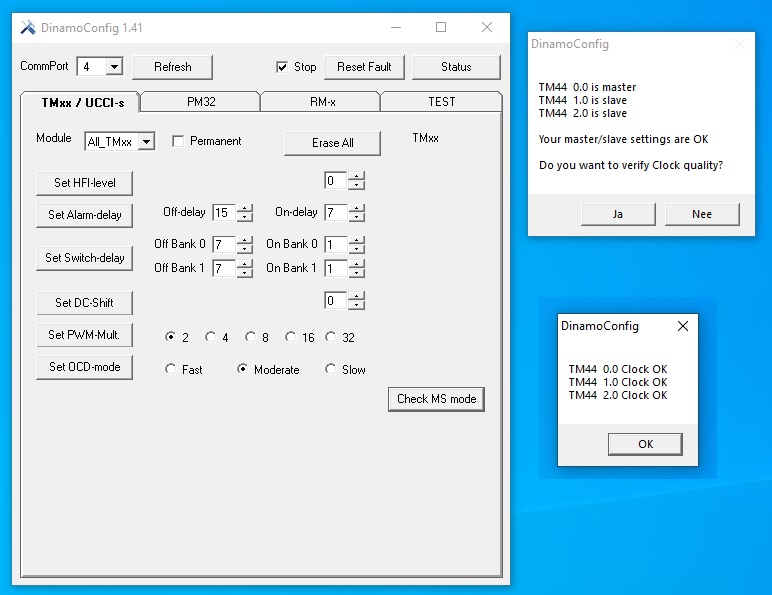
Task: Decrease the Off-delay alarm spinner value
Action: click(245, 217)
